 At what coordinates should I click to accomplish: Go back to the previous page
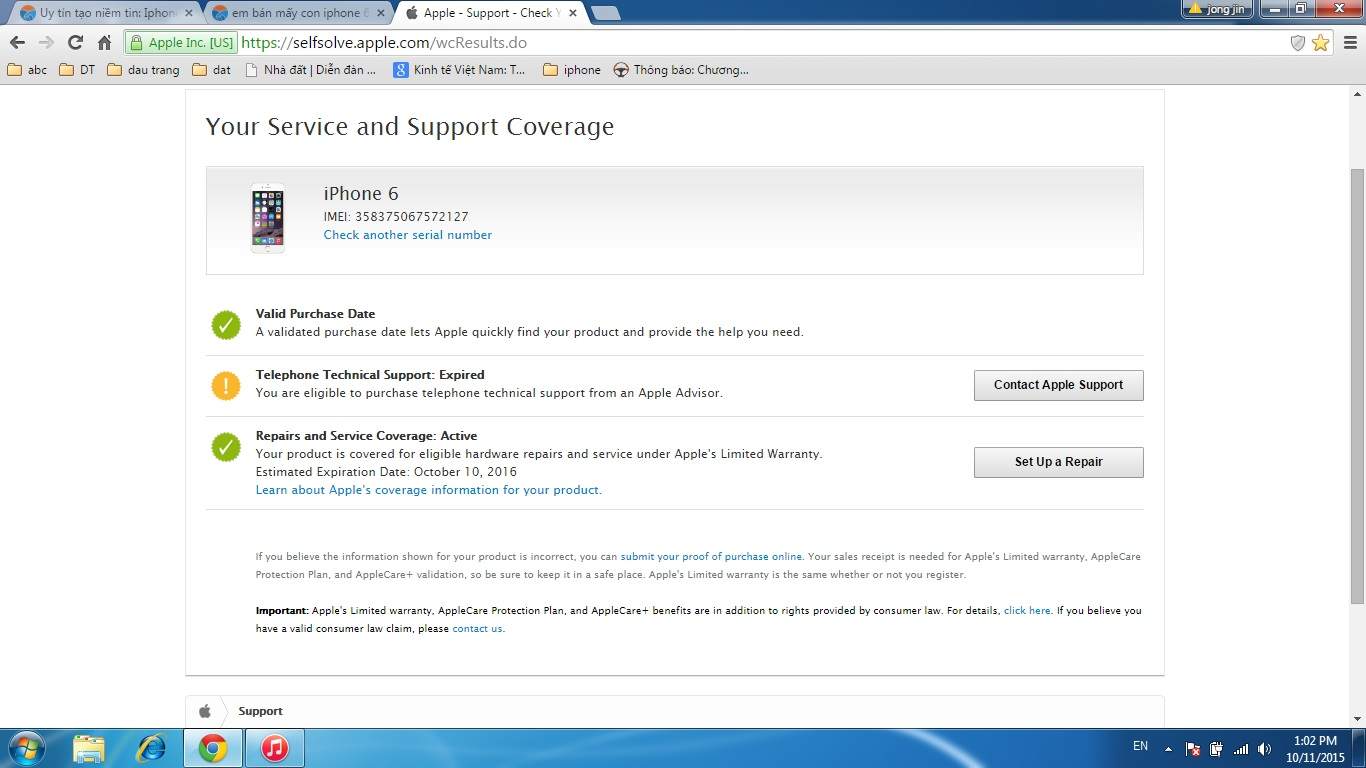[17, 43]
